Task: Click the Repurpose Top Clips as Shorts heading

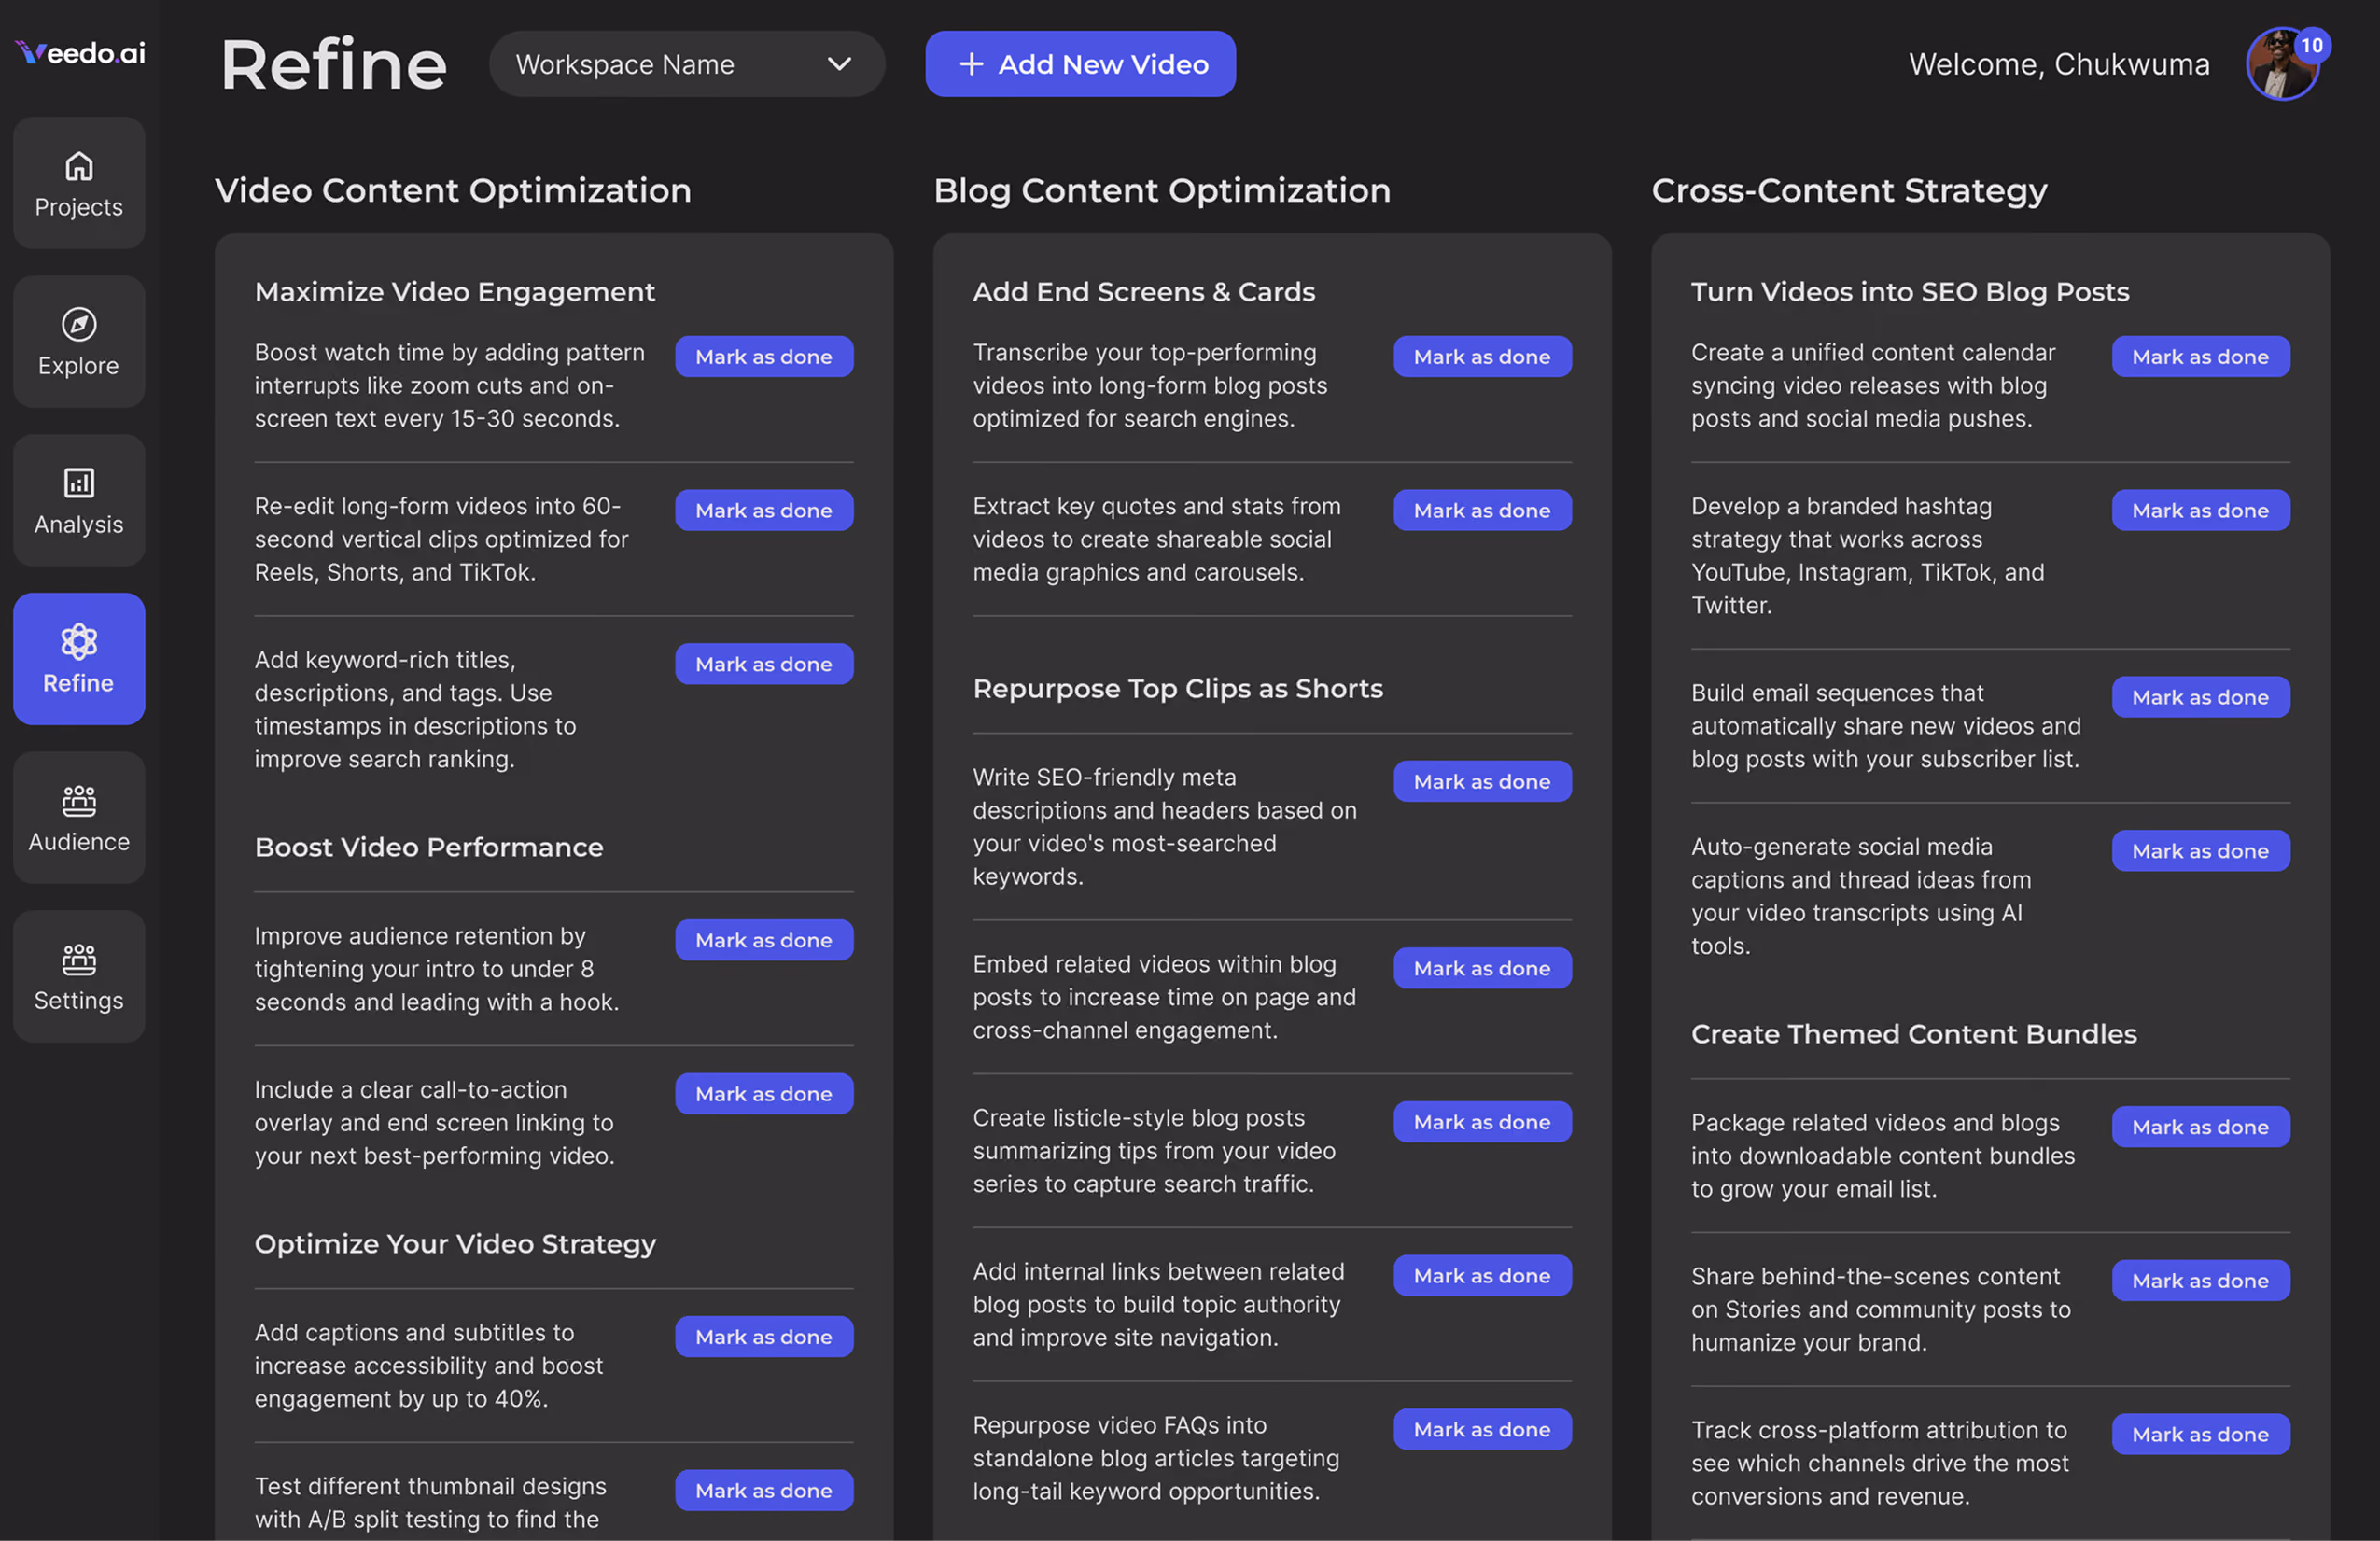Action: tap(1178, 689)
